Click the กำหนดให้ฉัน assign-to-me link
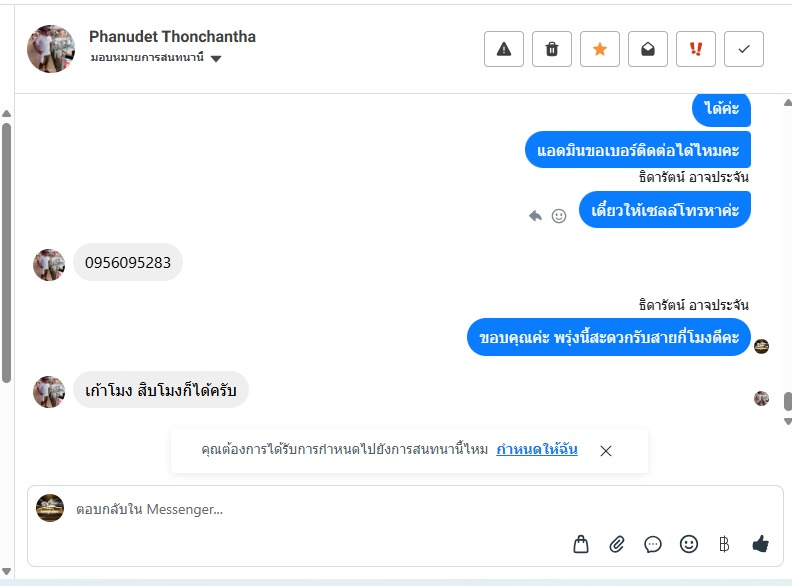The width and height of the screenshot is (792, 586). [537, 450]
